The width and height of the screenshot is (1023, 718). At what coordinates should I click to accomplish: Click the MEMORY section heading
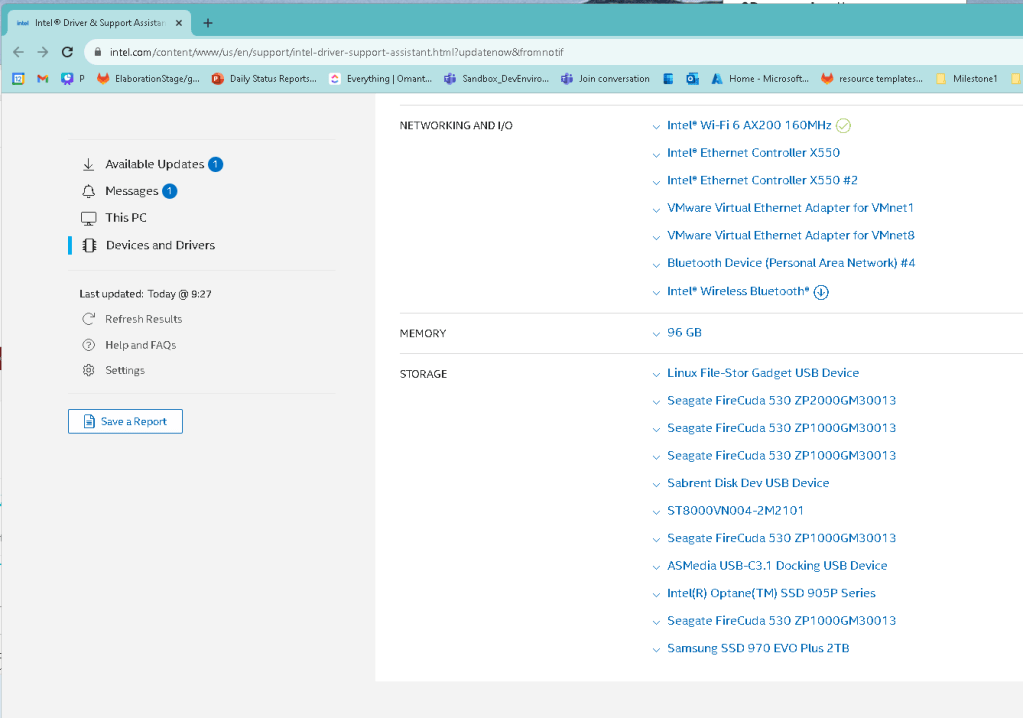[423, 333]
